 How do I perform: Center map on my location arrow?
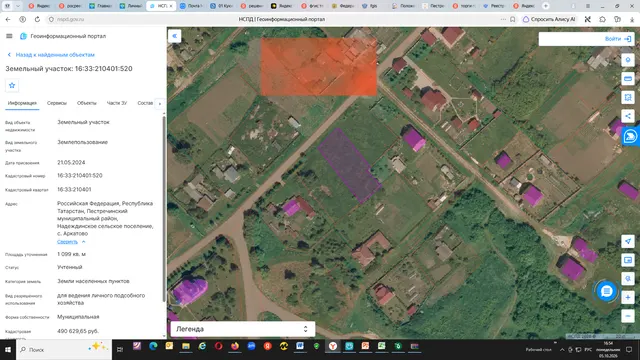coord(628,241)
